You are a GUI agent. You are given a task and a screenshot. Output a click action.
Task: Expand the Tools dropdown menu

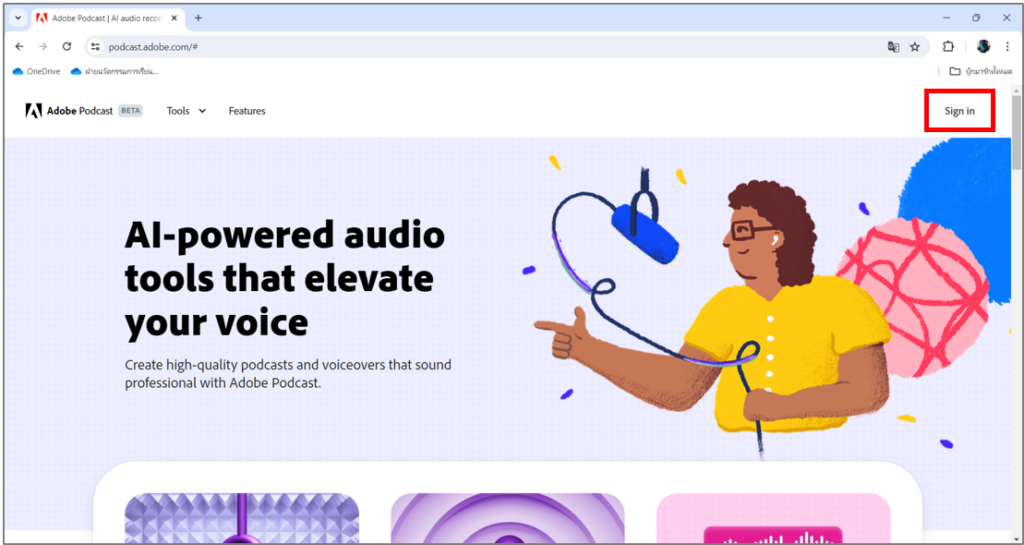pos(186,111)
